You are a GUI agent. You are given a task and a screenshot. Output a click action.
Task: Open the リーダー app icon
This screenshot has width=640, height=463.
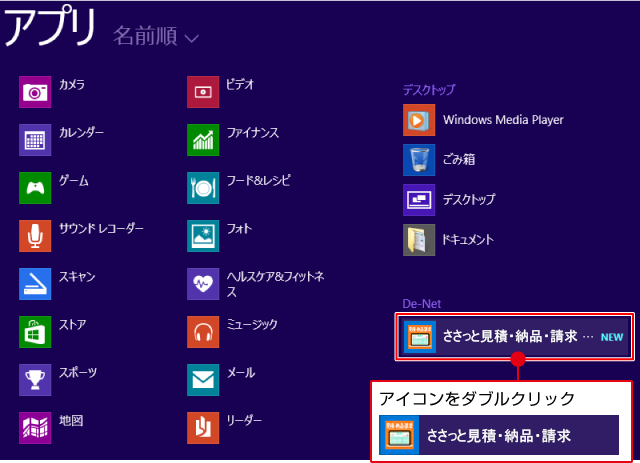pos(203,428)
